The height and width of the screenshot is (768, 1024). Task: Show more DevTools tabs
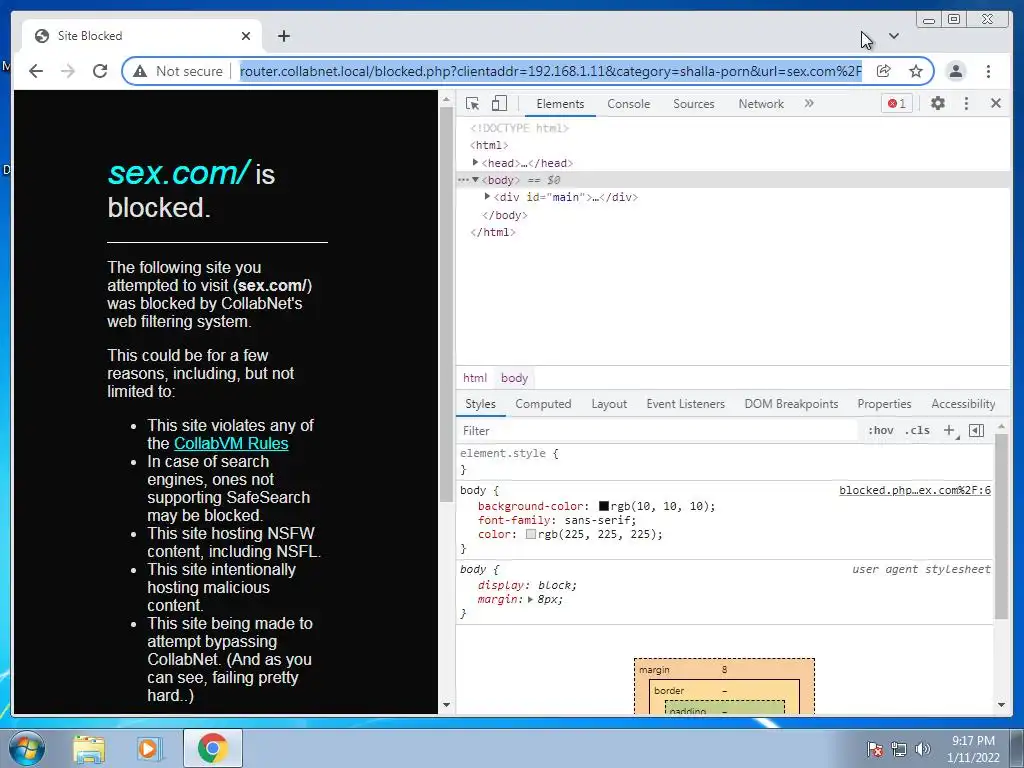809,103
